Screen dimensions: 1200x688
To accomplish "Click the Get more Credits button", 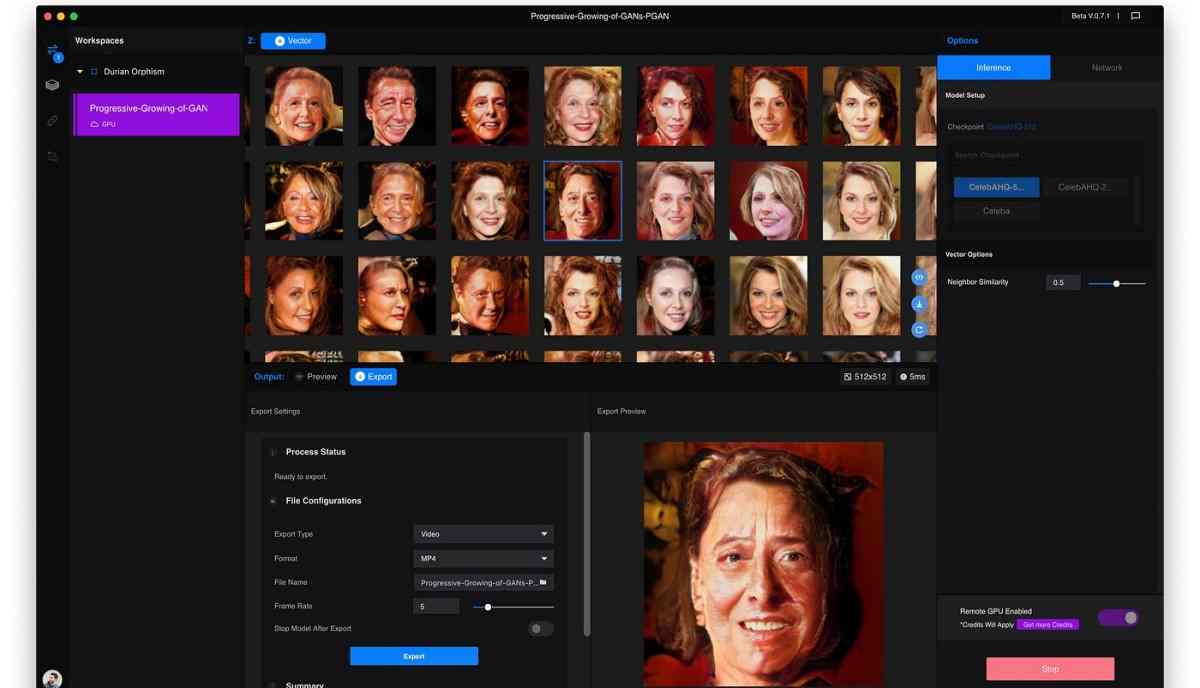I will pos(1048,625).
